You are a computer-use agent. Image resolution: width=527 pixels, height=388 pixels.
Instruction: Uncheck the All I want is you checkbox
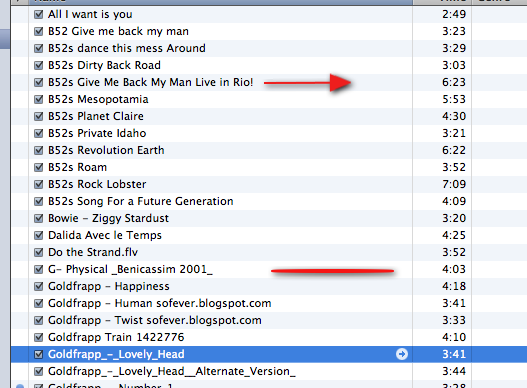click(39, 14)
